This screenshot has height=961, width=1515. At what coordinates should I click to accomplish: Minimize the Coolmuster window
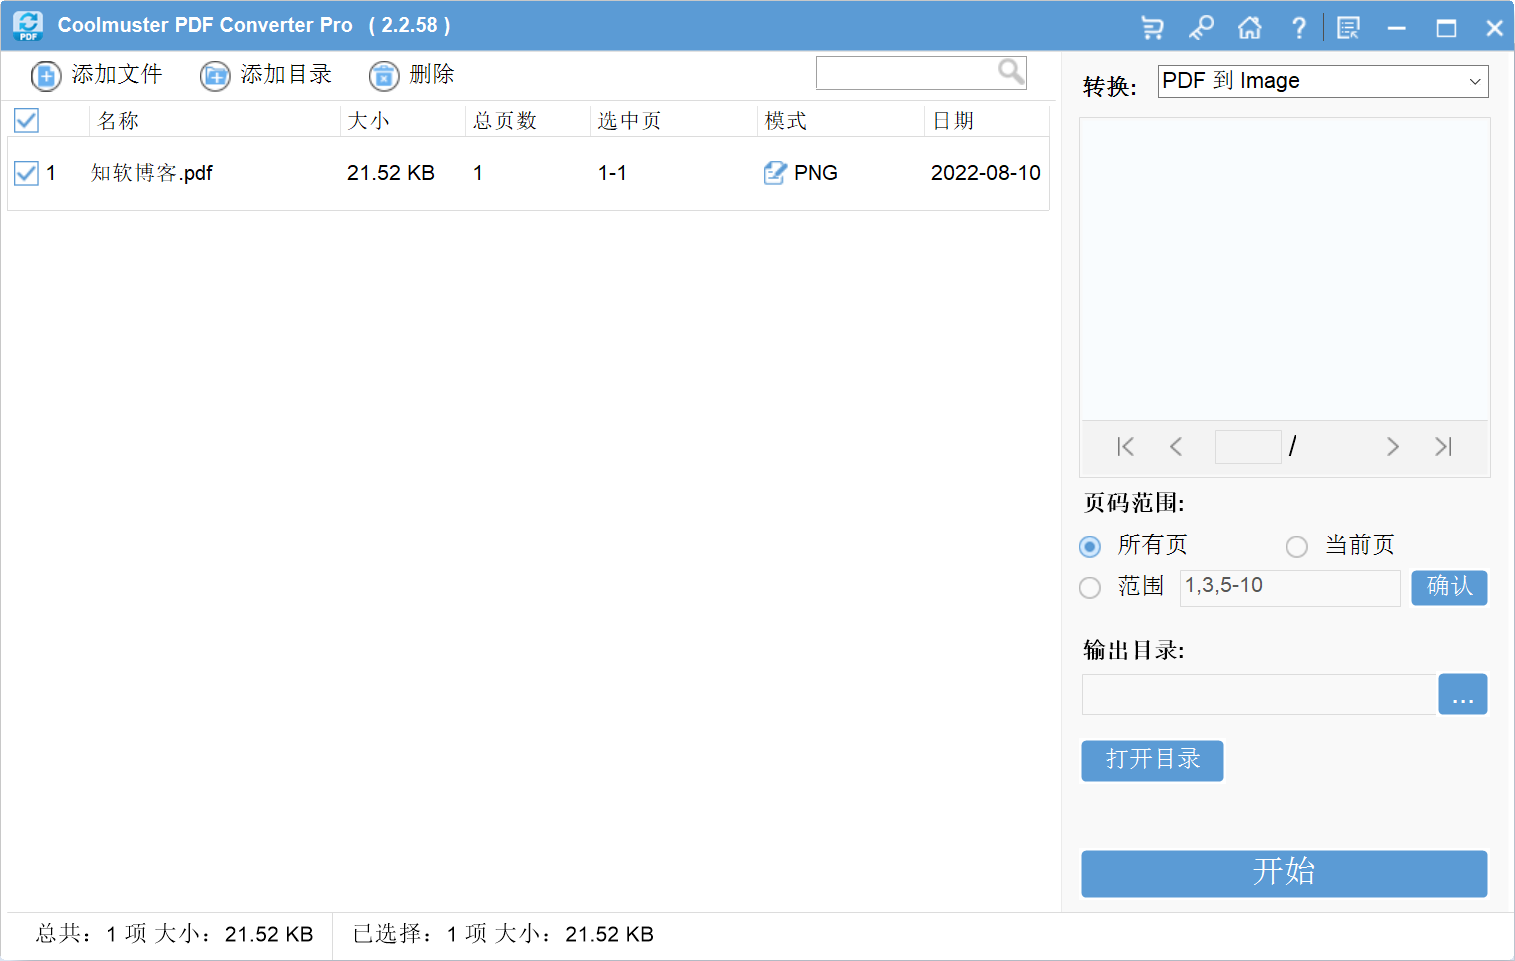(1397, 28)
